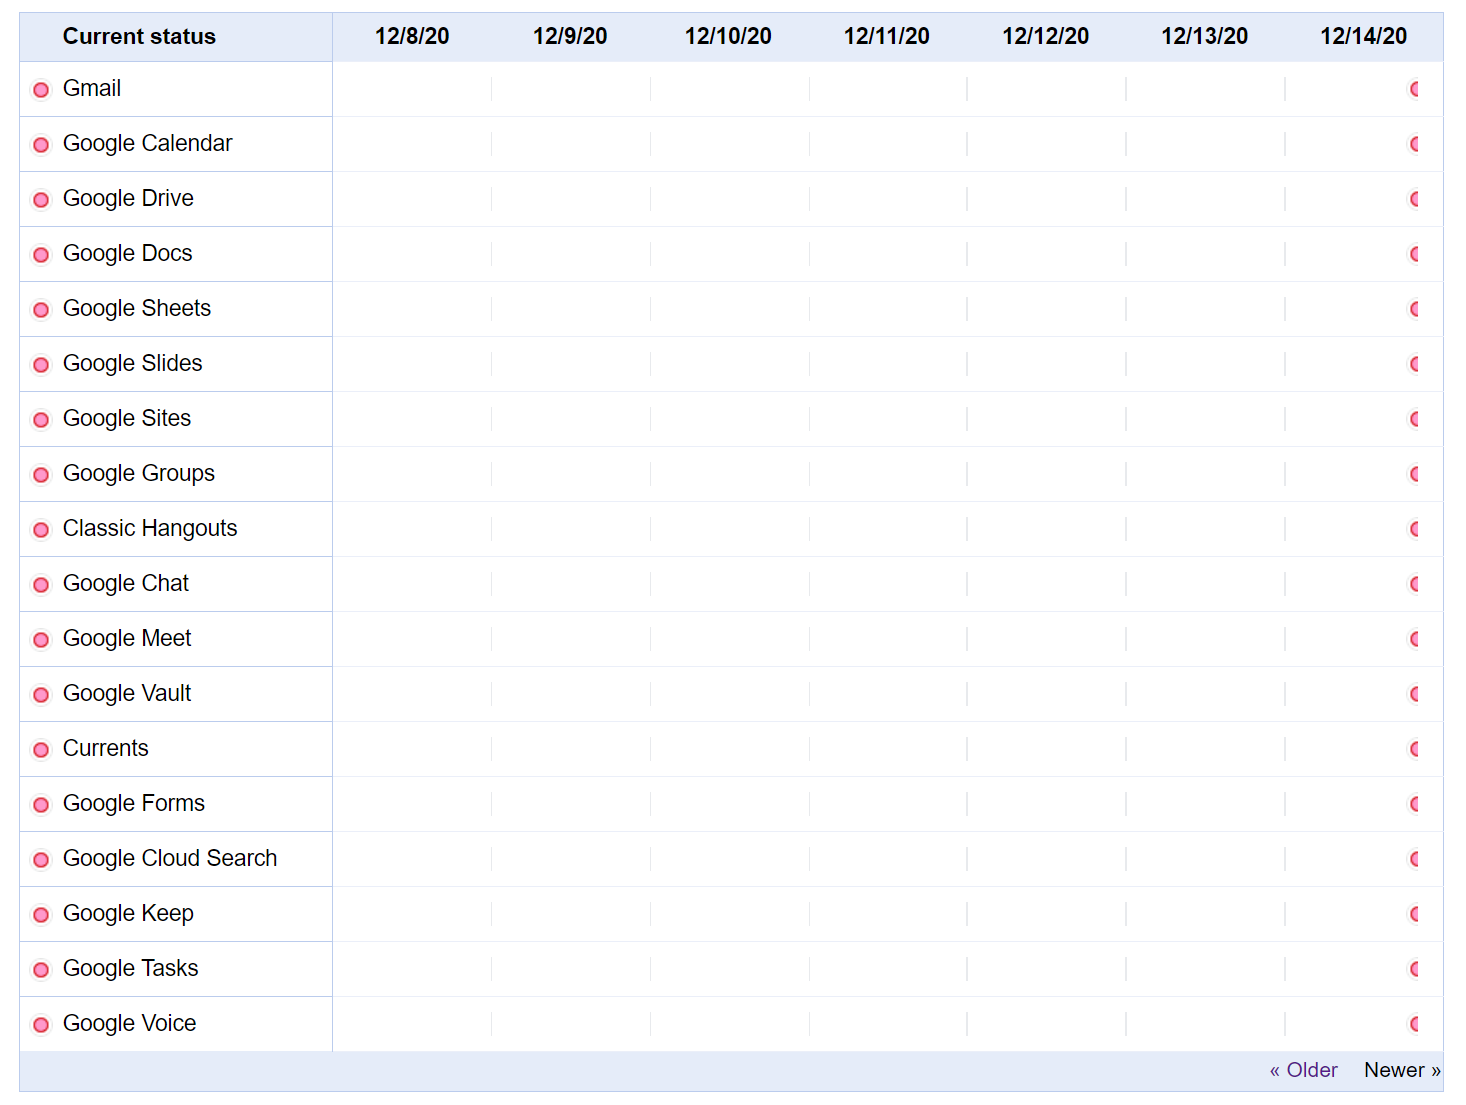The image size is (1466, 1105).
Task: Click the Google Meet service name
Action: (x=127, y=638)
